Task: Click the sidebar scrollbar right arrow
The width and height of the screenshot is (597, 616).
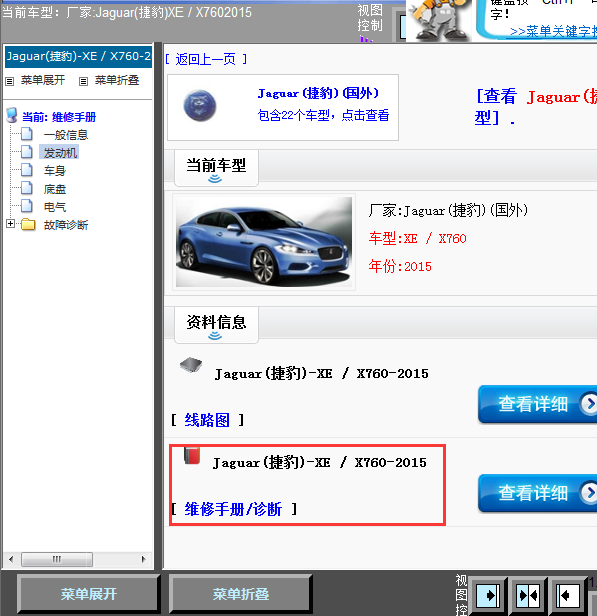Action: 143,559
